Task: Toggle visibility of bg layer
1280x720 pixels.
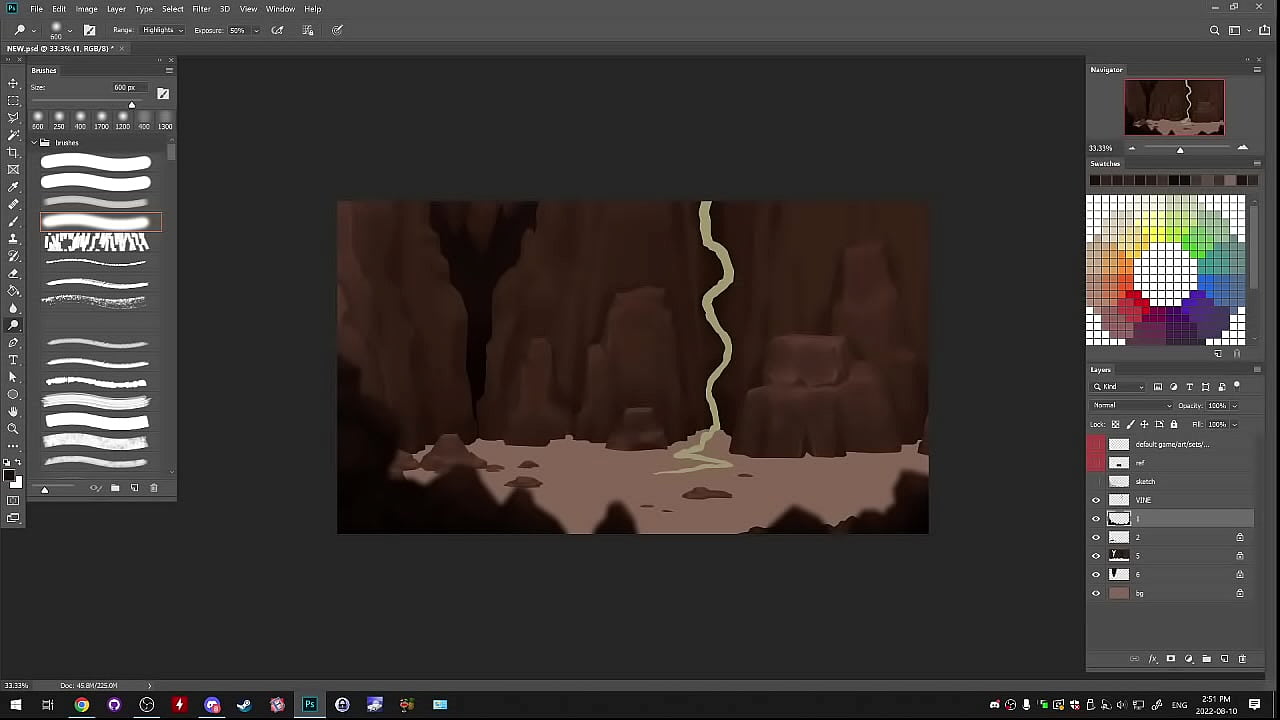Action: [1096, 593]
